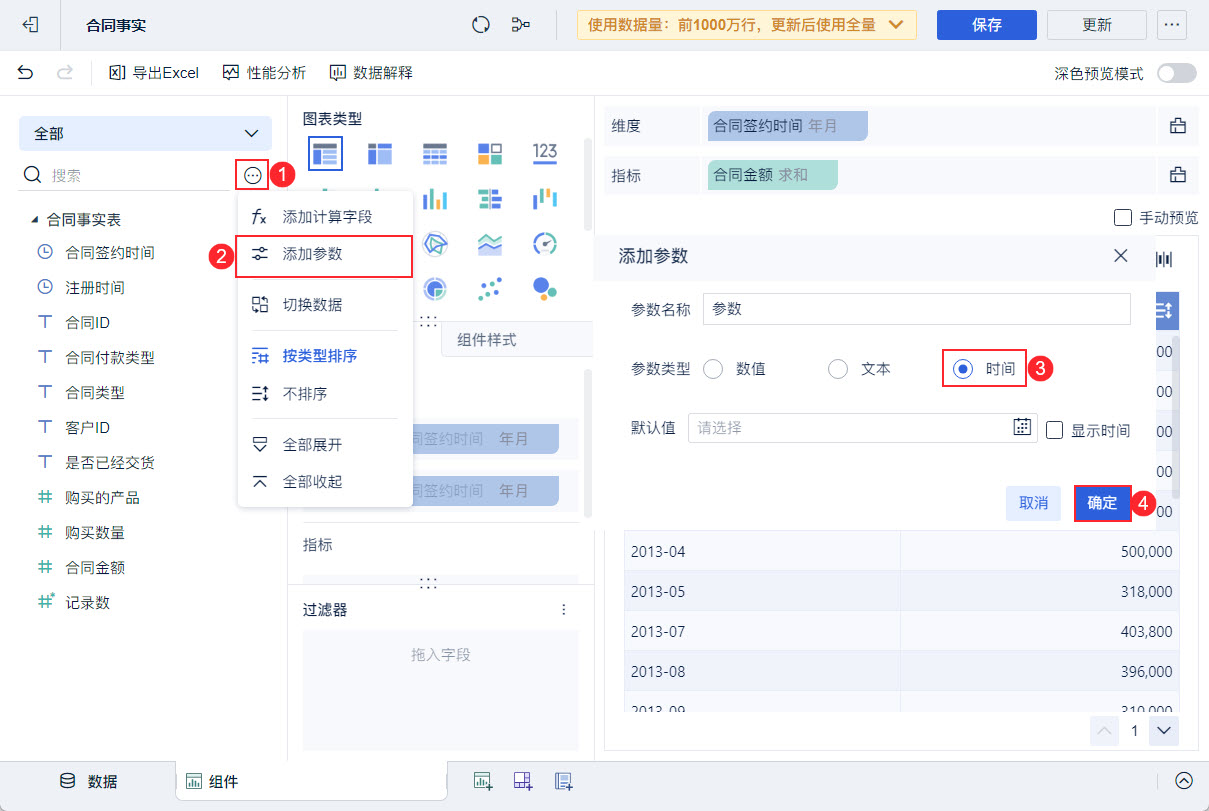This screenshot has width=1209, height=811.
Task: Choose 切换数据 from the menu
Action: click(x=325, y=305)
